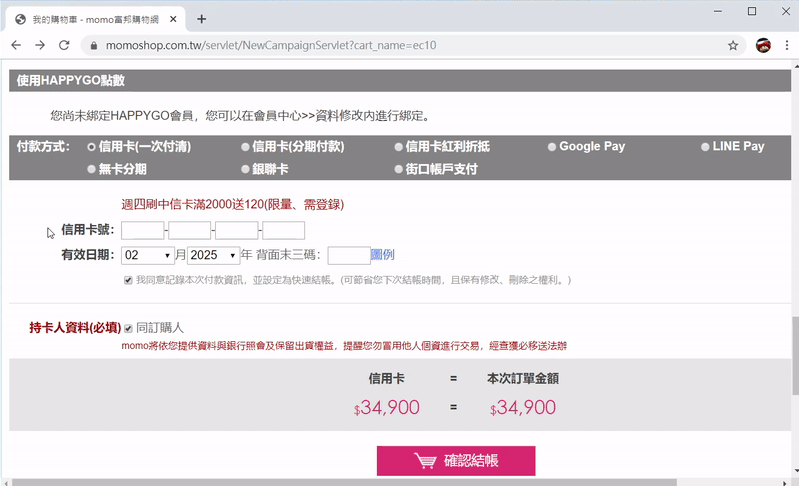Maximize the Chrome window

tap(752, 11)
